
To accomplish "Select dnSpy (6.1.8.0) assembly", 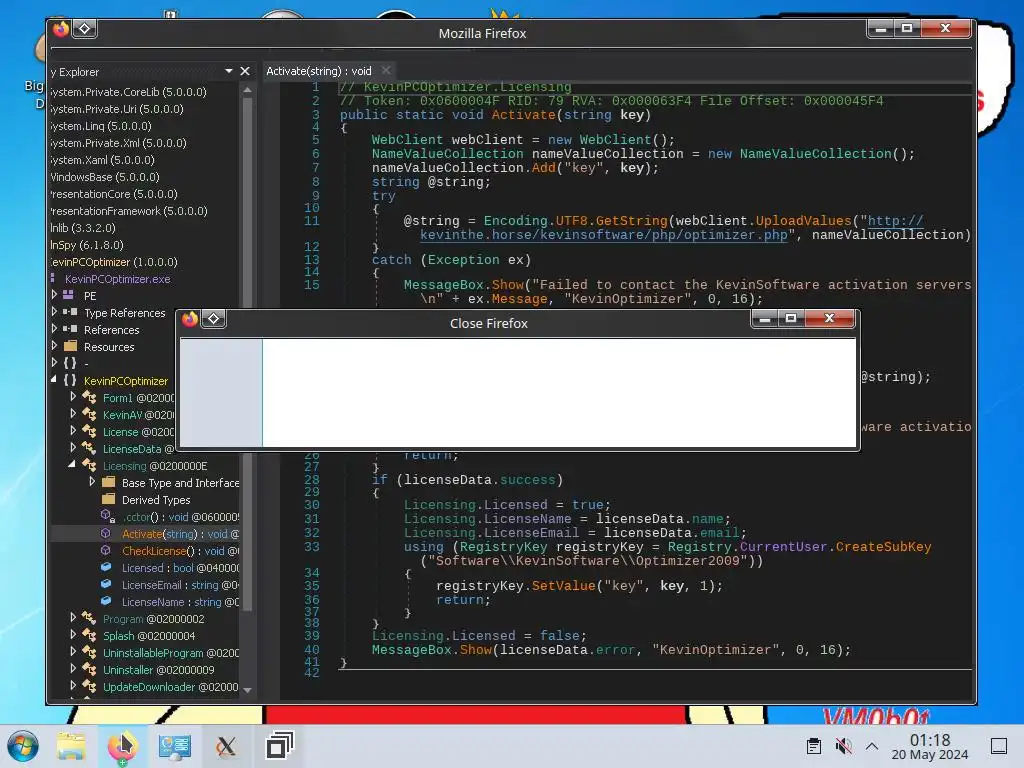I will point(87,245).
